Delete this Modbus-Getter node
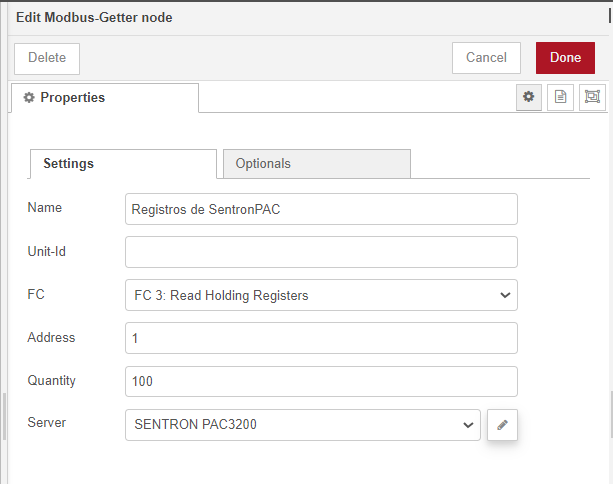Viewport: 613px width, 484px height. click(x=47, y=58)
